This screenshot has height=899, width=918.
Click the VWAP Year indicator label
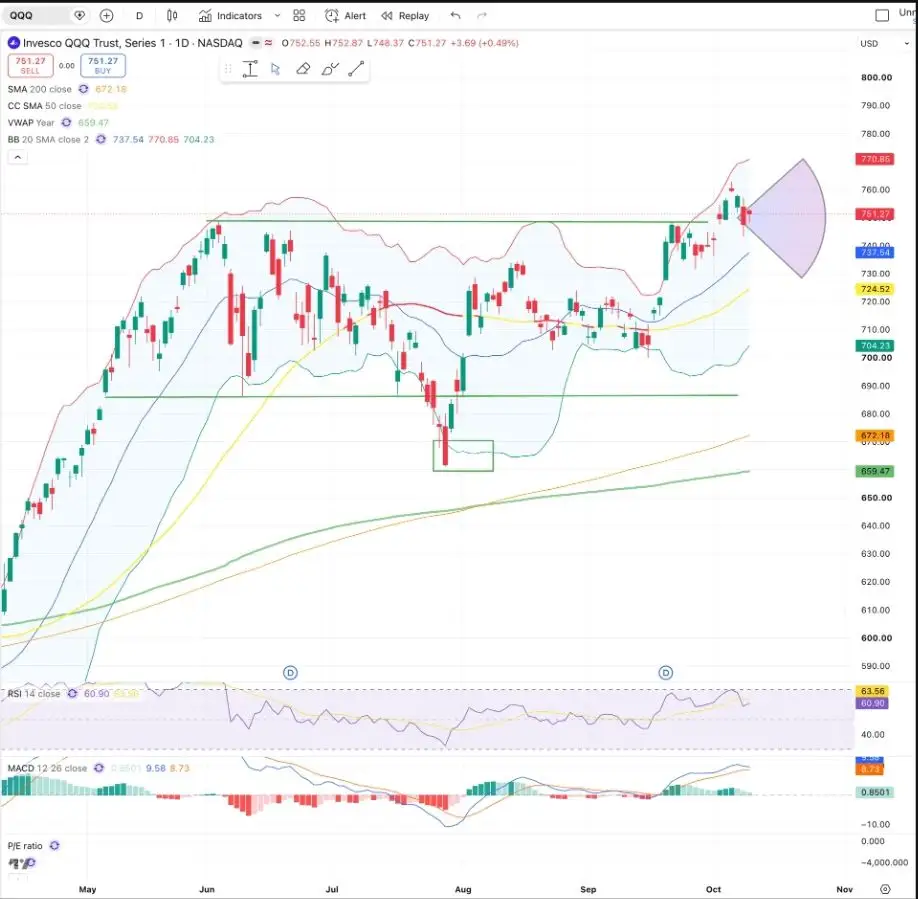[31, 123]
